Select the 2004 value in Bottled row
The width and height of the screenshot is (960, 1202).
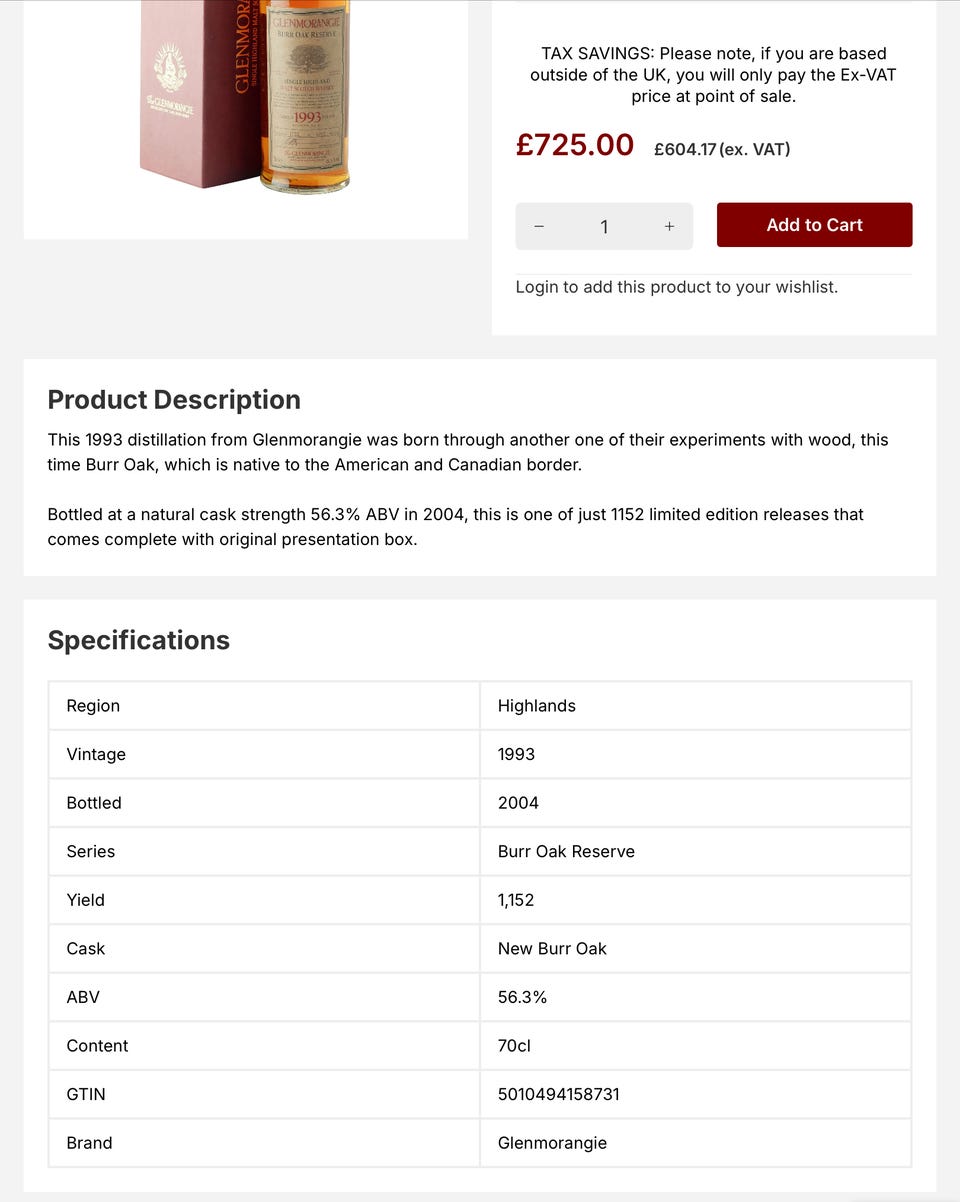518,803
